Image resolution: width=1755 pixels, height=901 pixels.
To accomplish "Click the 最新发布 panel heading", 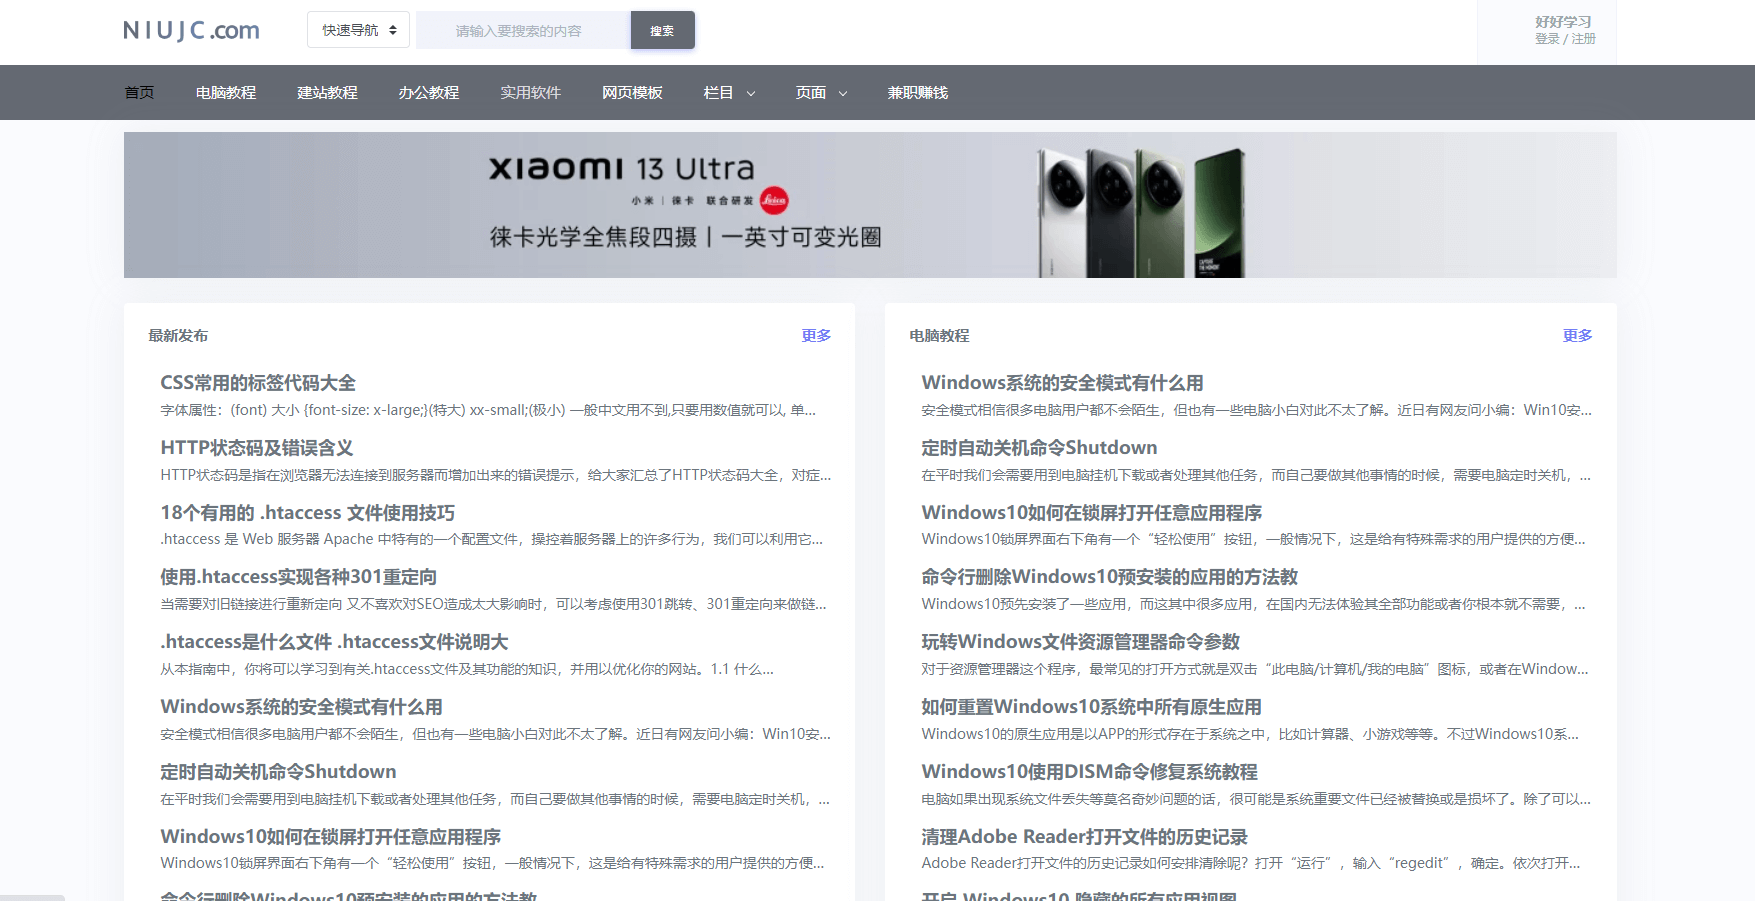I will coord(178,335).
